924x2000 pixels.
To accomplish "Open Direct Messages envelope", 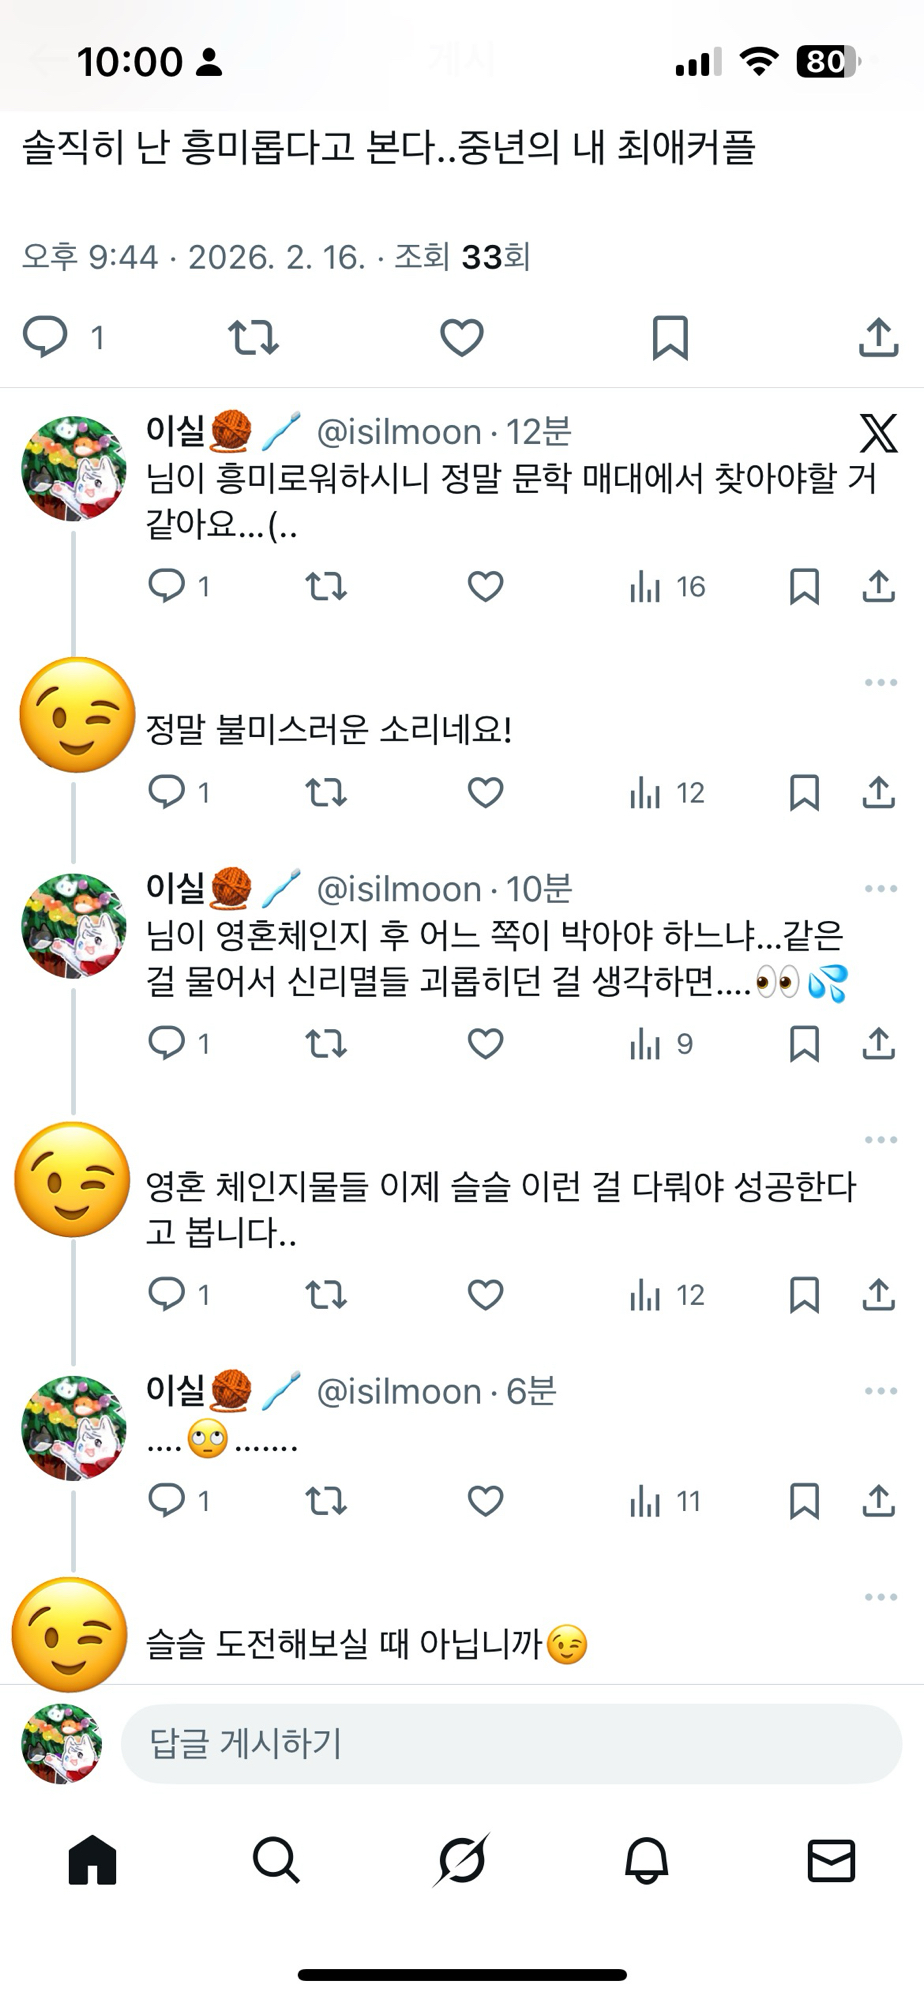I will [831, 1861].
